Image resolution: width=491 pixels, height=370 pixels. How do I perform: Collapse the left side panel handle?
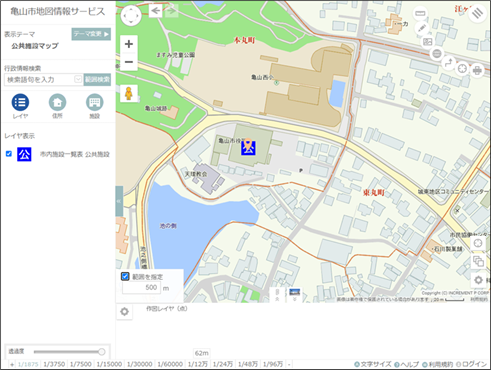(x=119, y=201)
